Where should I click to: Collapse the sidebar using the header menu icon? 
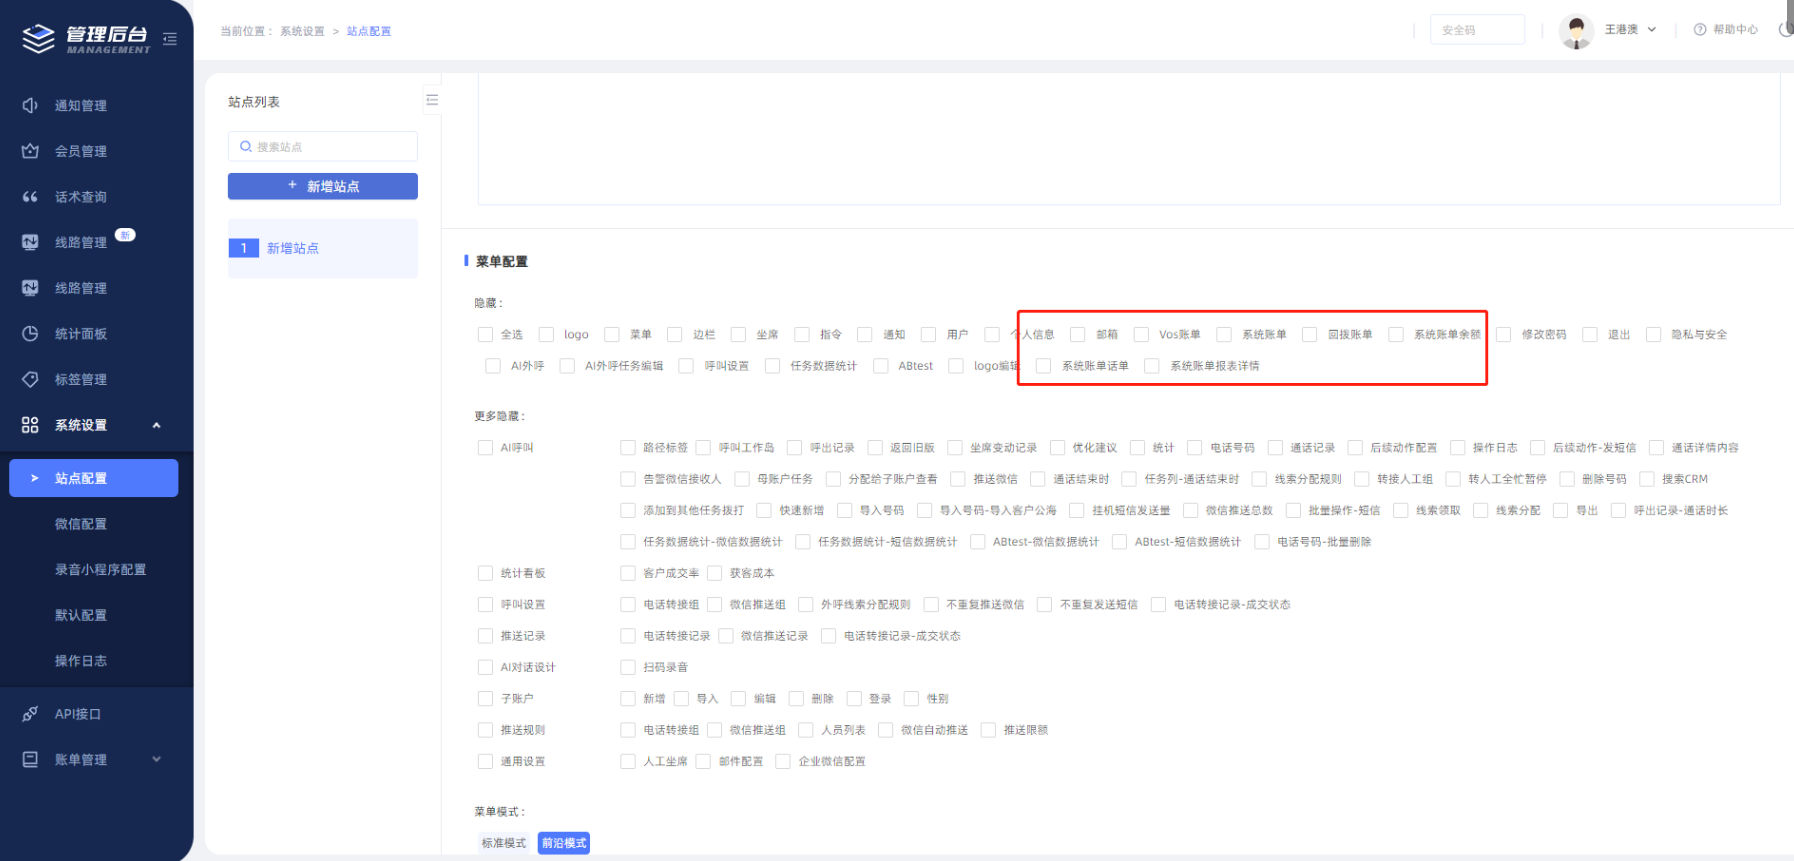pos(170,39)
